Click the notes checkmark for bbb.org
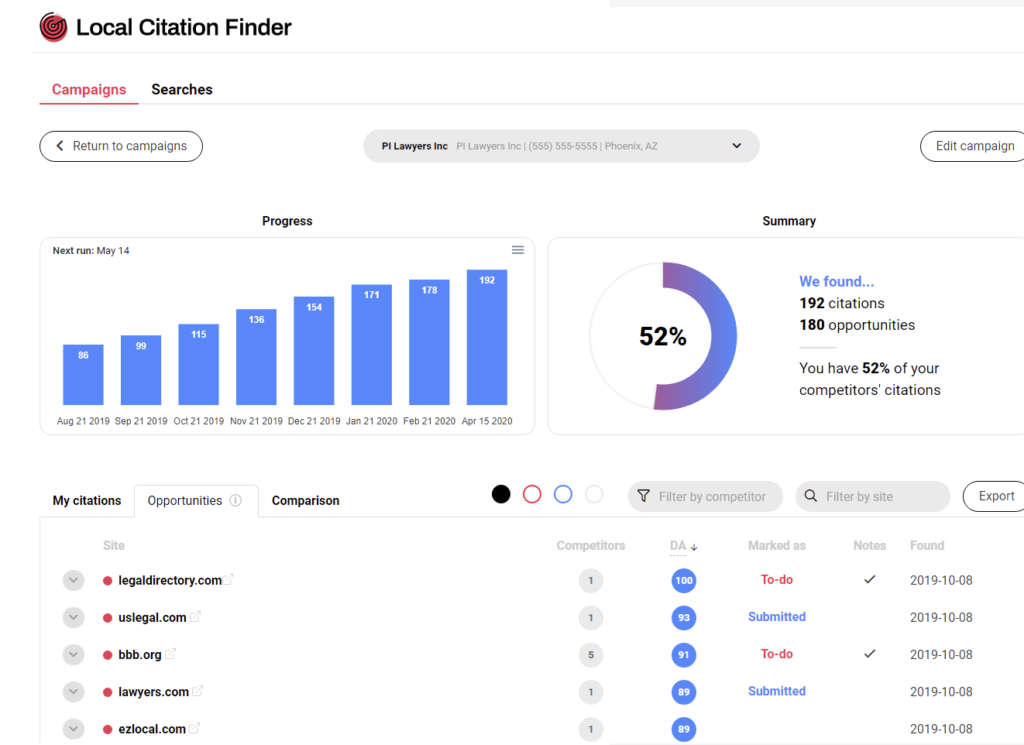 point(869,654)
